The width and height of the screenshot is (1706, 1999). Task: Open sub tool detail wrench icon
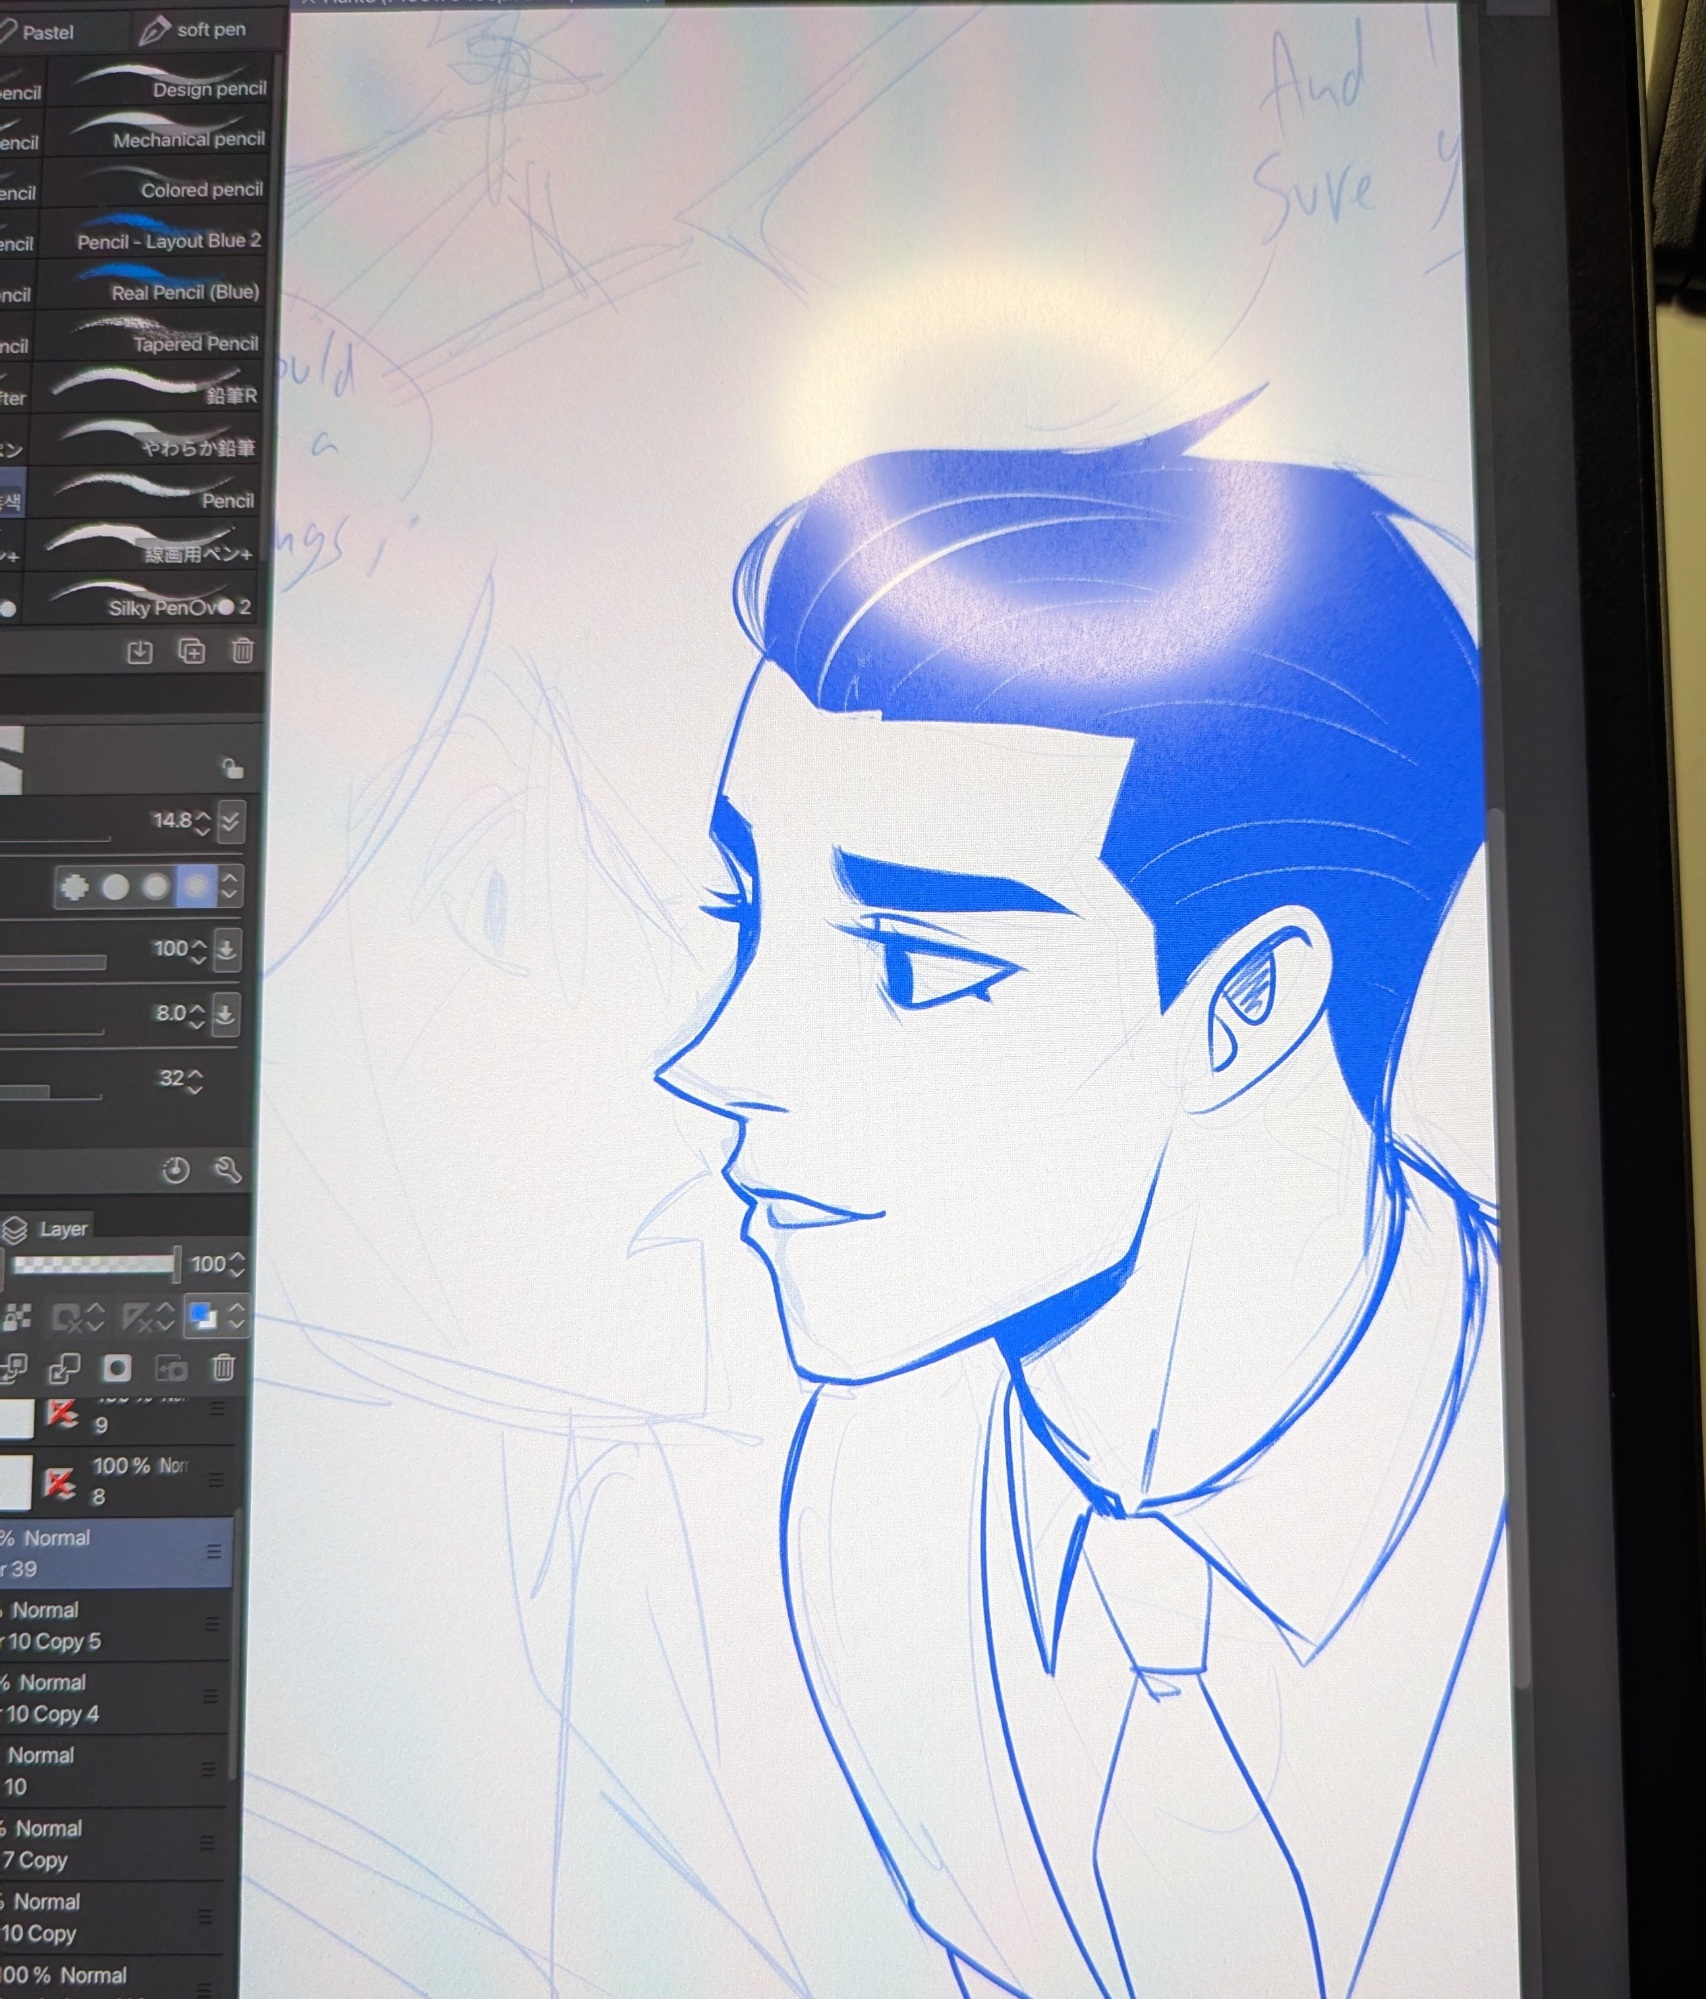(x=227, y=1169)
